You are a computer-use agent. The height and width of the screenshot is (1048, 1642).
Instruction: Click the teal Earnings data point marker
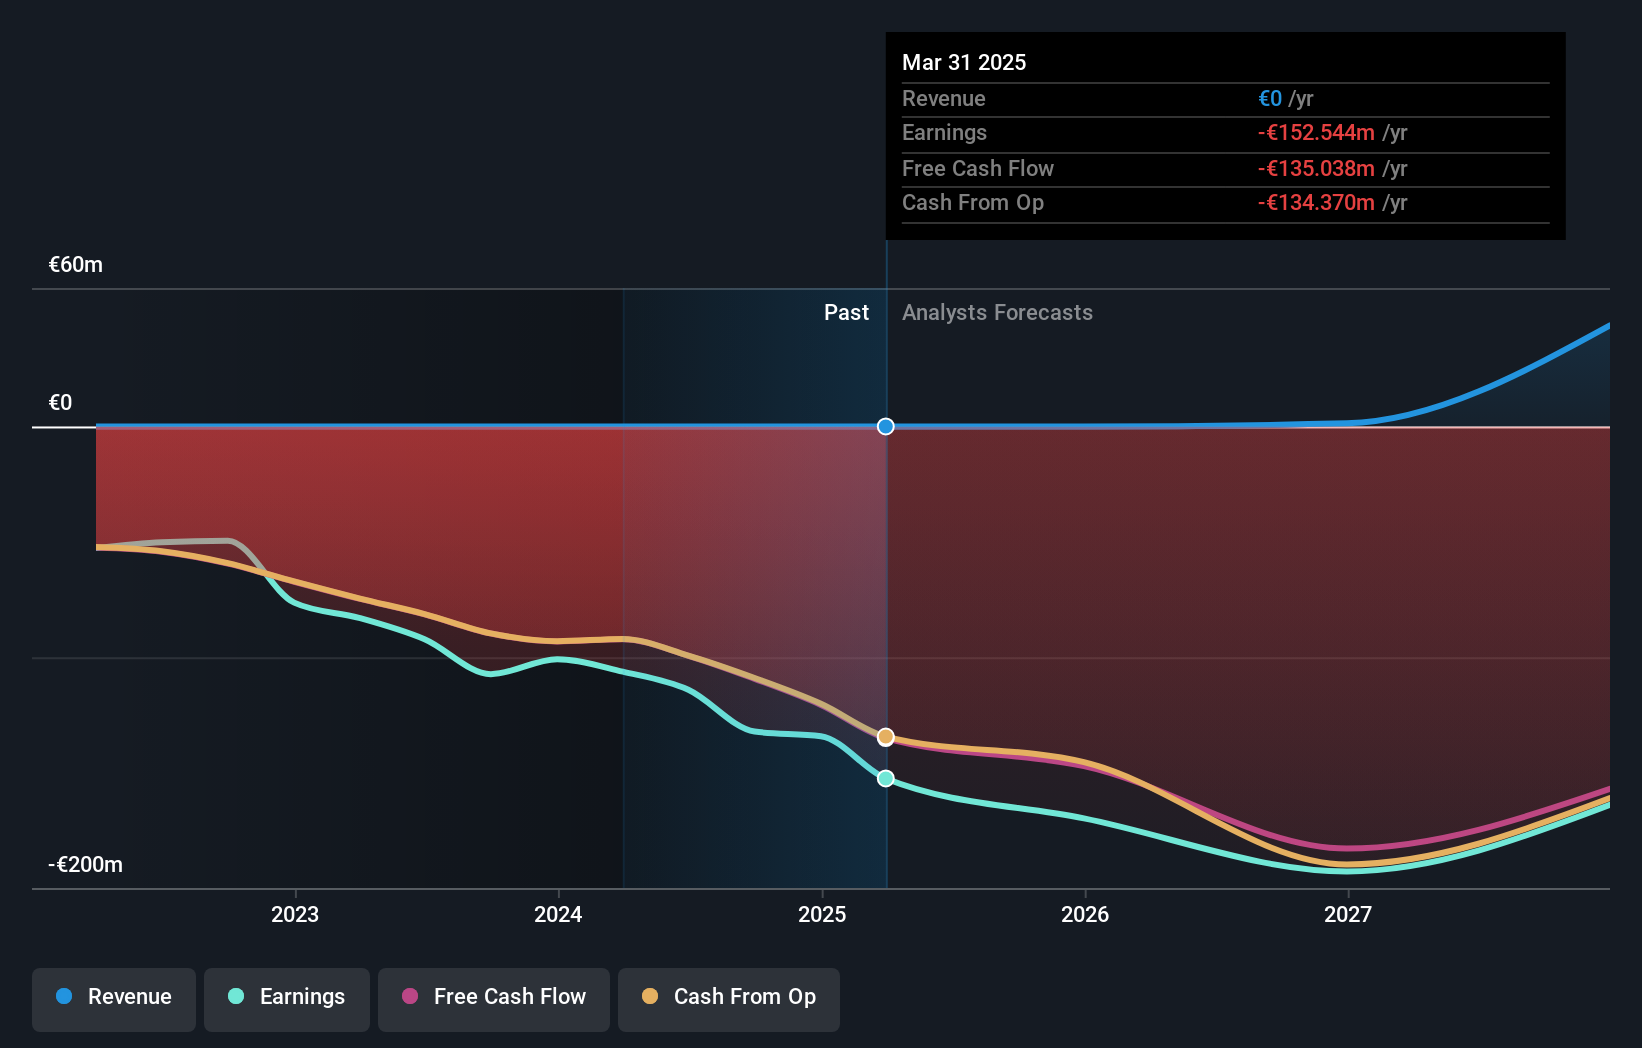[x=886, y=778]
